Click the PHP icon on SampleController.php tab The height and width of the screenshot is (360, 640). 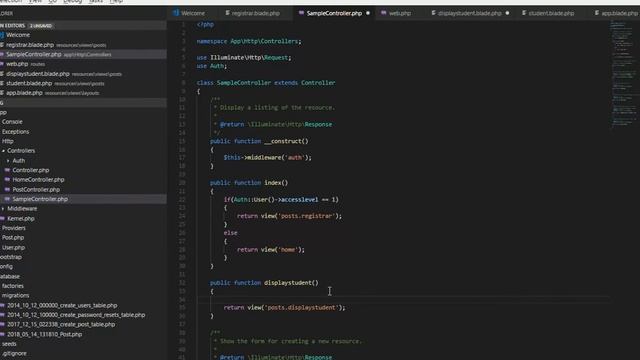(x=301, y=13)
